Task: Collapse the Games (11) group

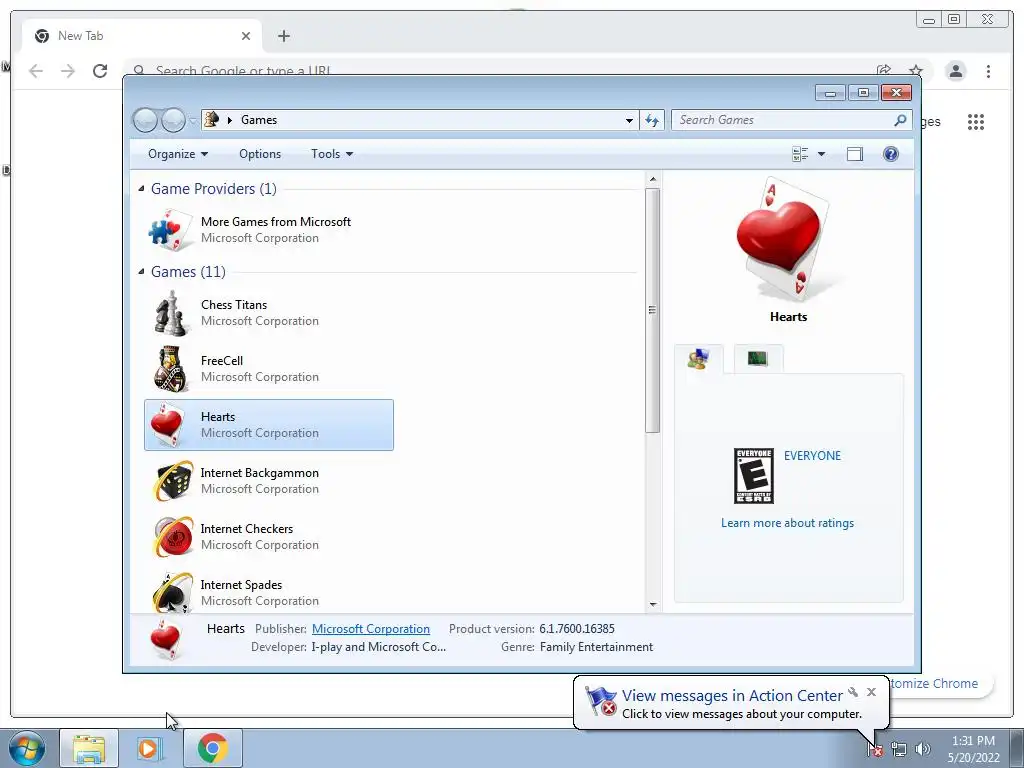Action: point(142,272)
